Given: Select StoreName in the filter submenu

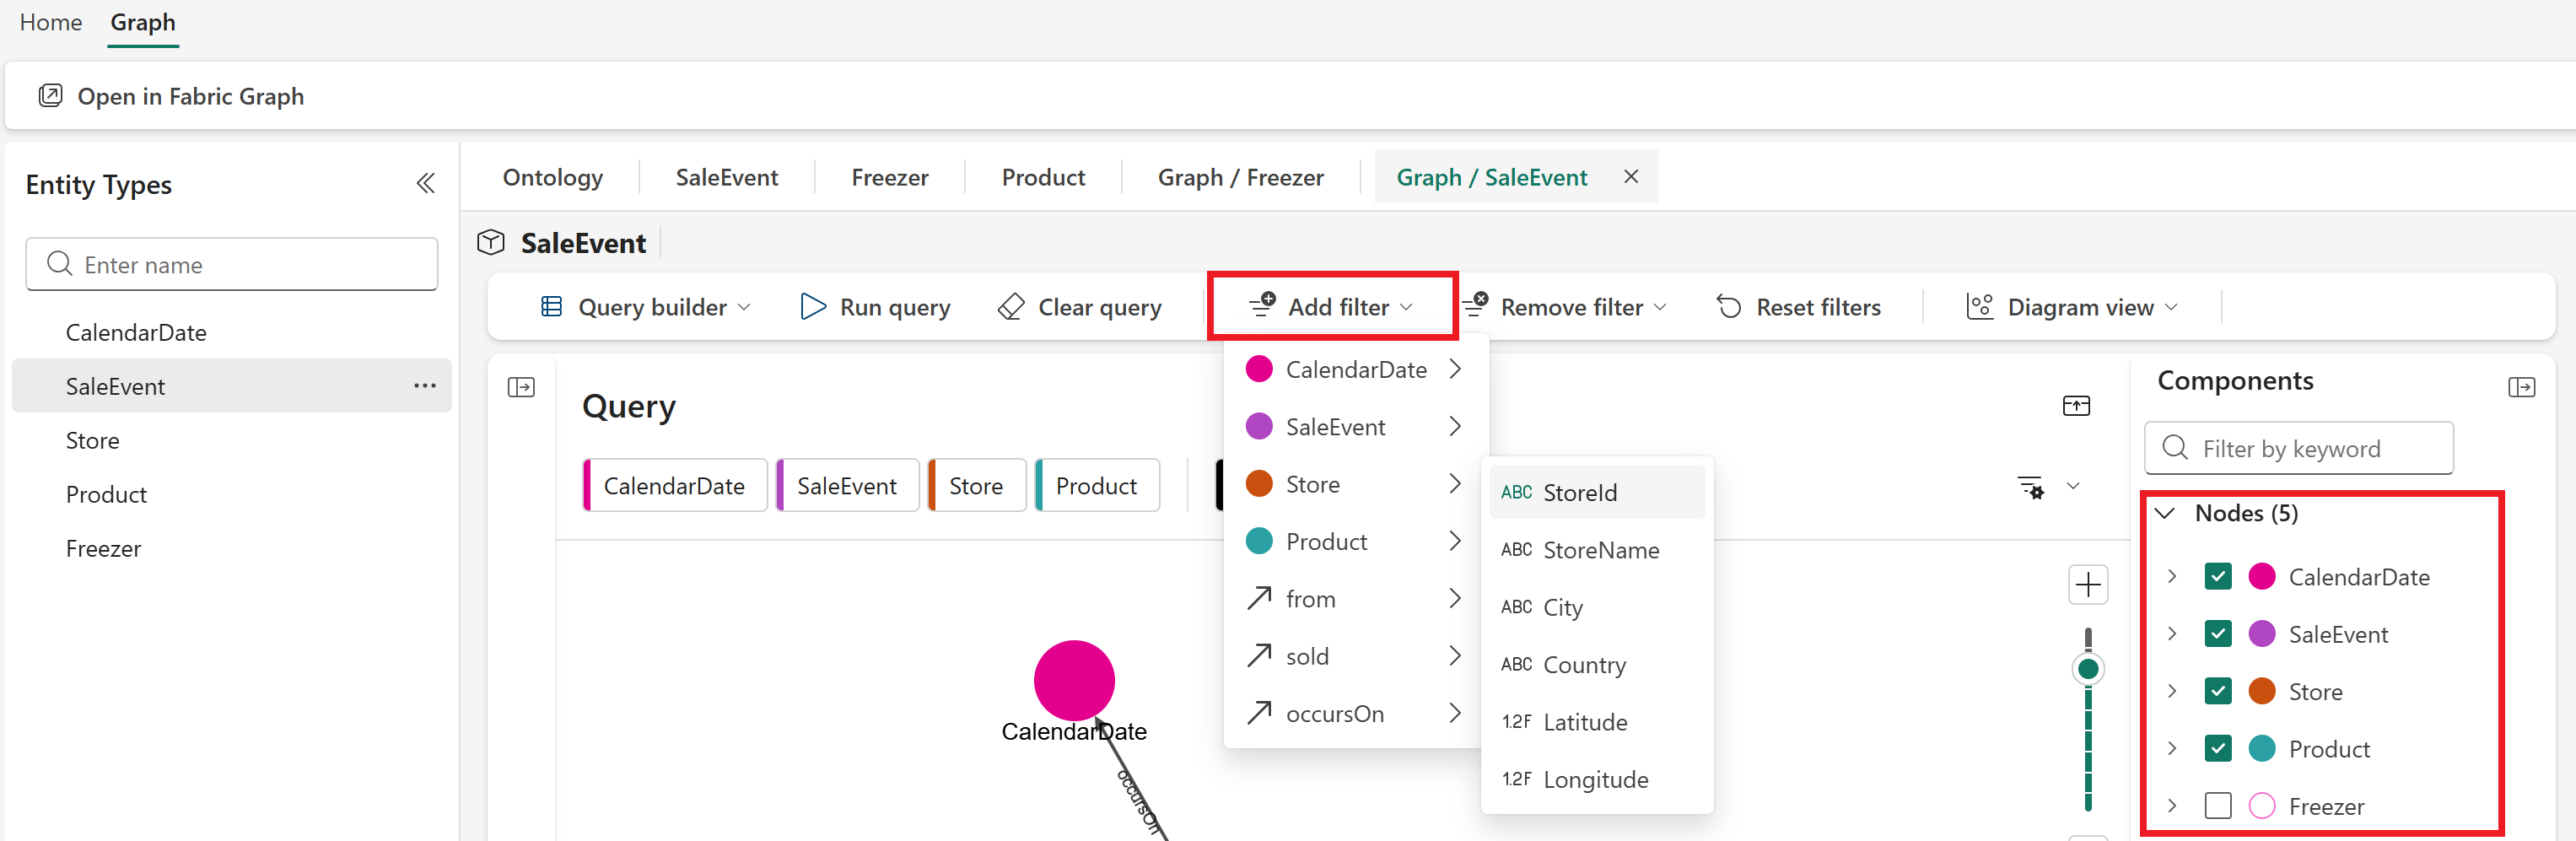Looking at the screenshot, I should click(x=1600, y=550).
